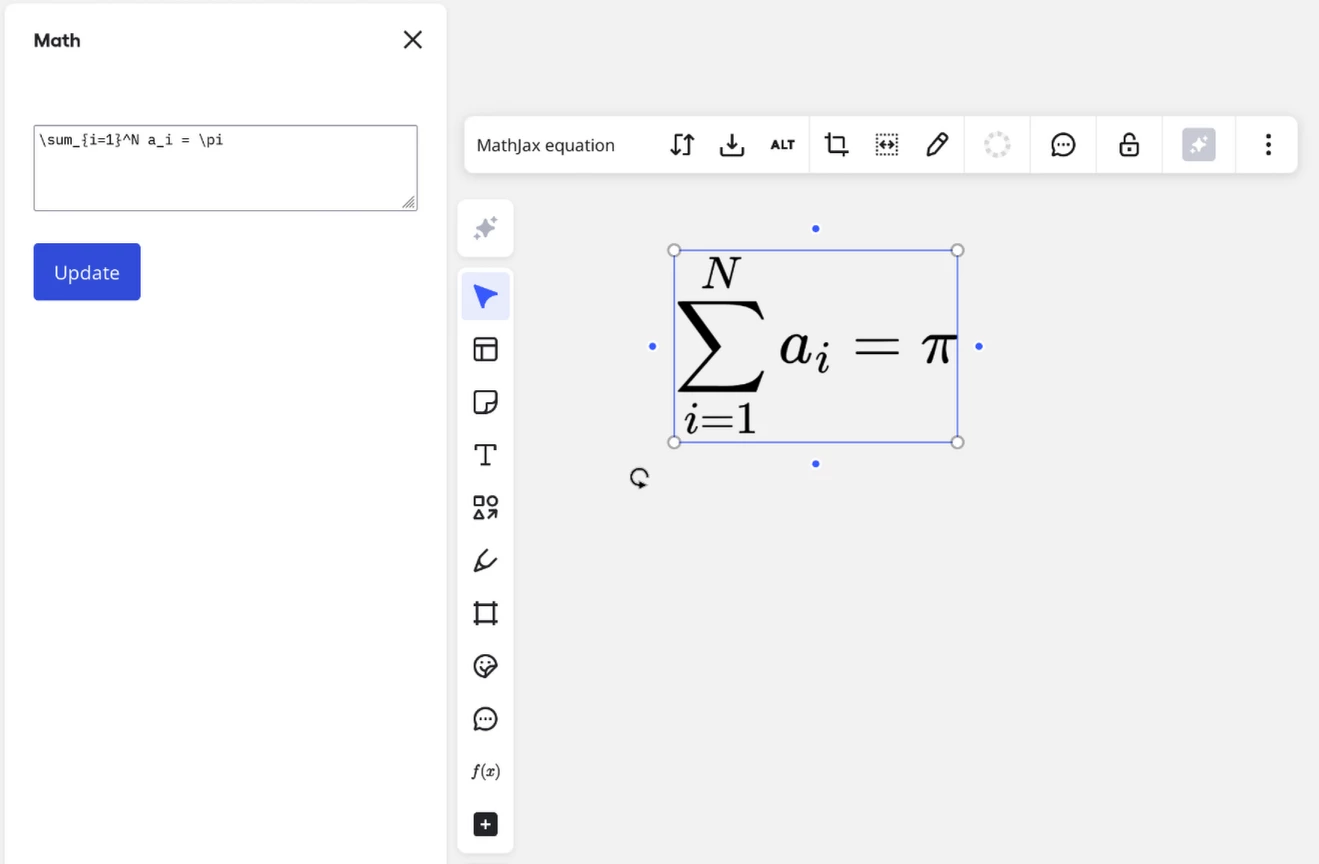Click the top-right corner handle of equation
1319x864 pixels.
point(957,250)
